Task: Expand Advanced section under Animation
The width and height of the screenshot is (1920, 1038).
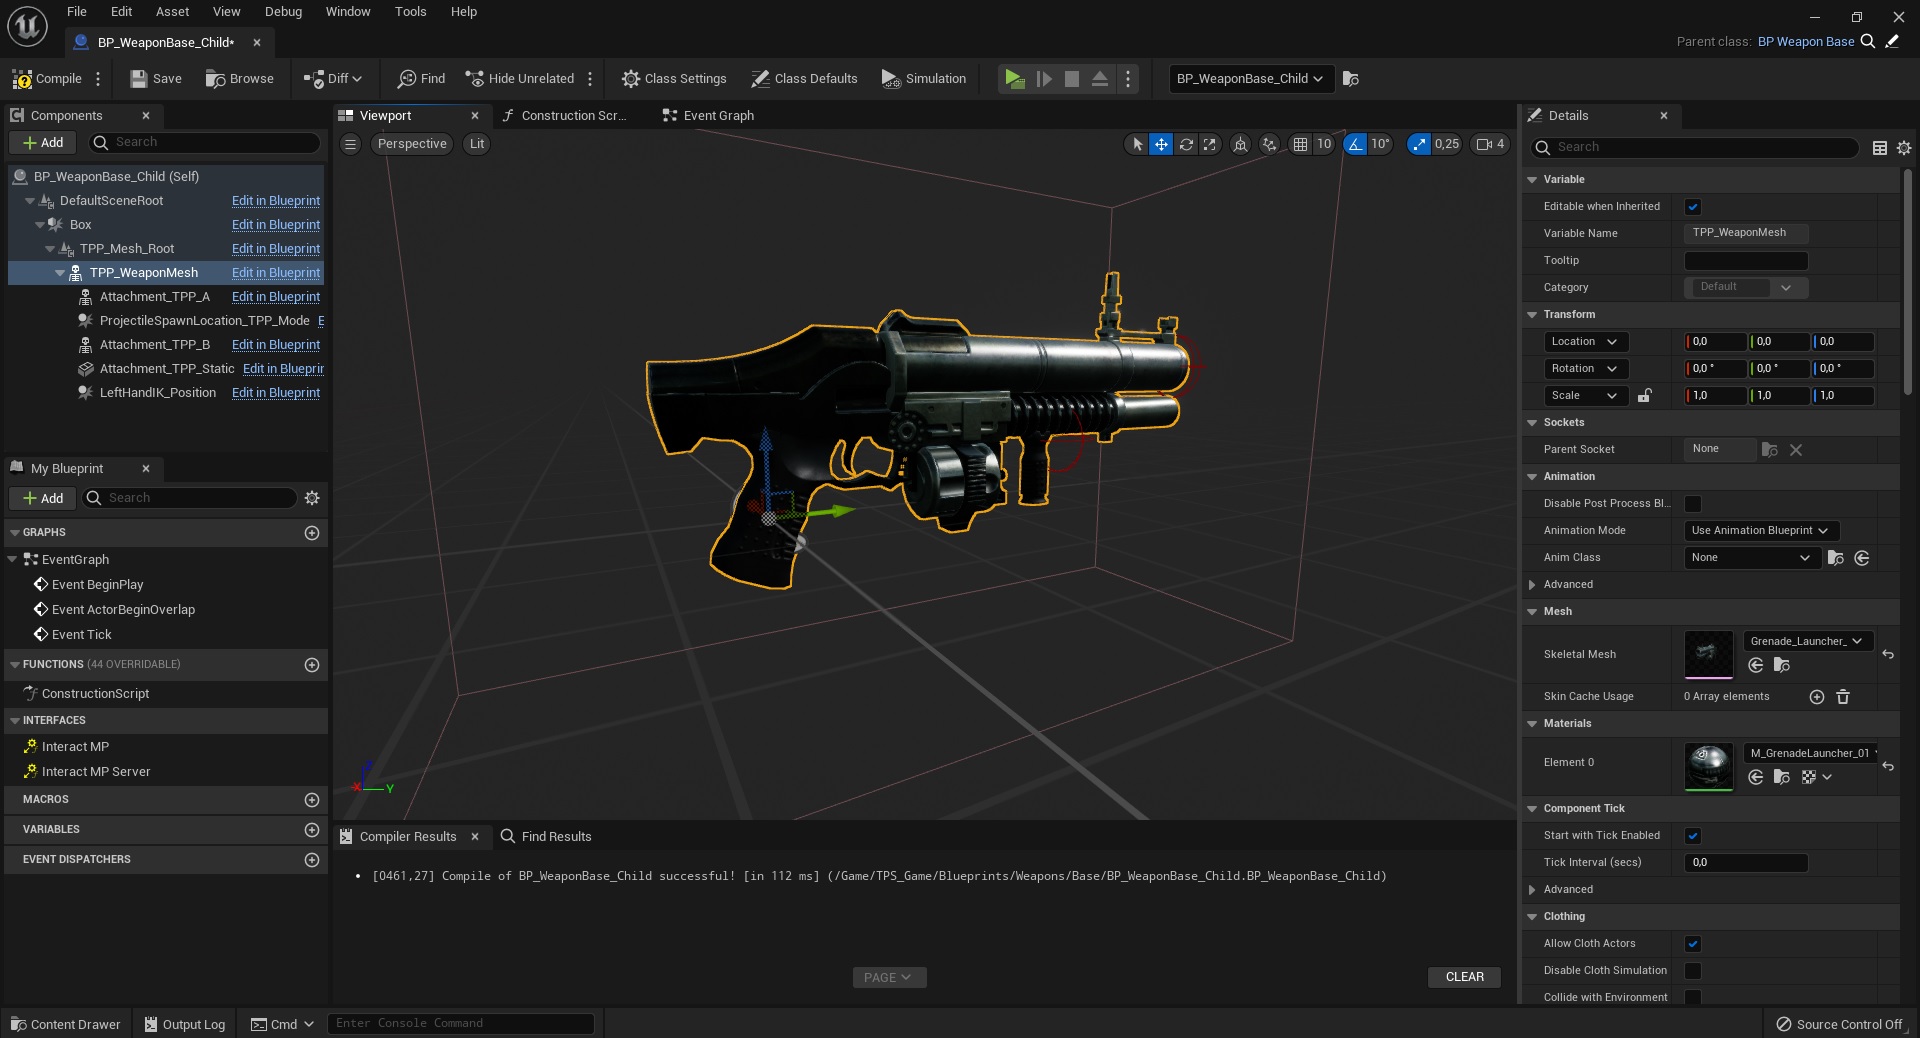Action: 1532,585
